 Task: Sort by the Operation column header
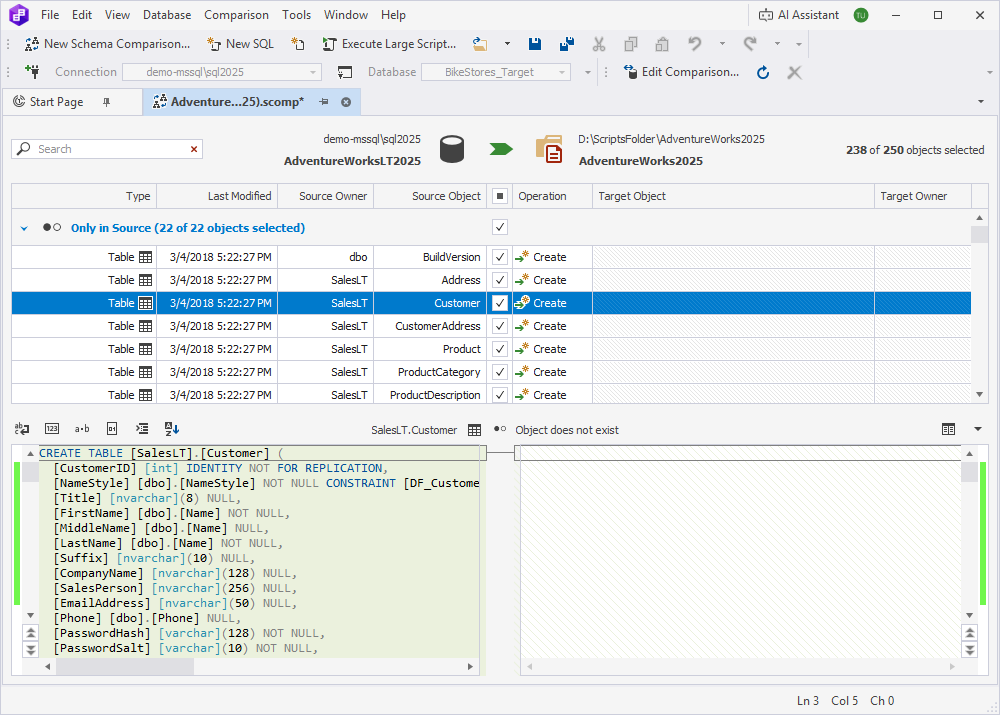tap(552, 196)
